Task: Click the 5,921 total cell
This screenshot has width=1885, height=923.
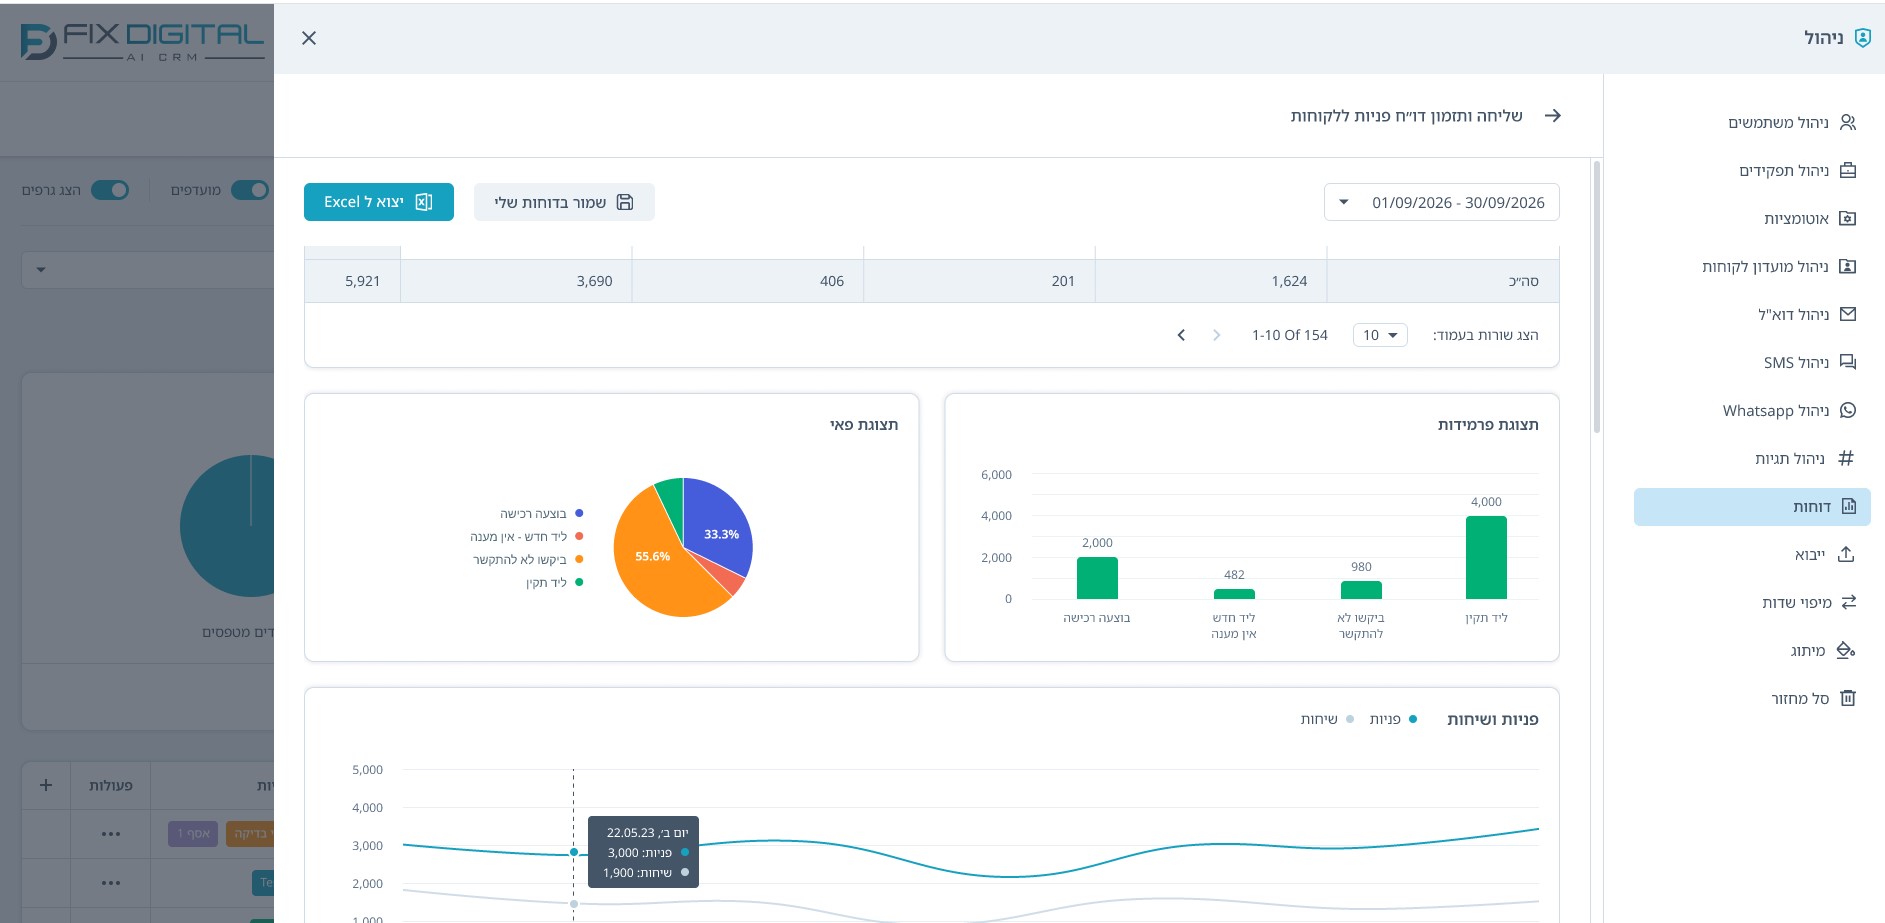Action: (352, 281)
